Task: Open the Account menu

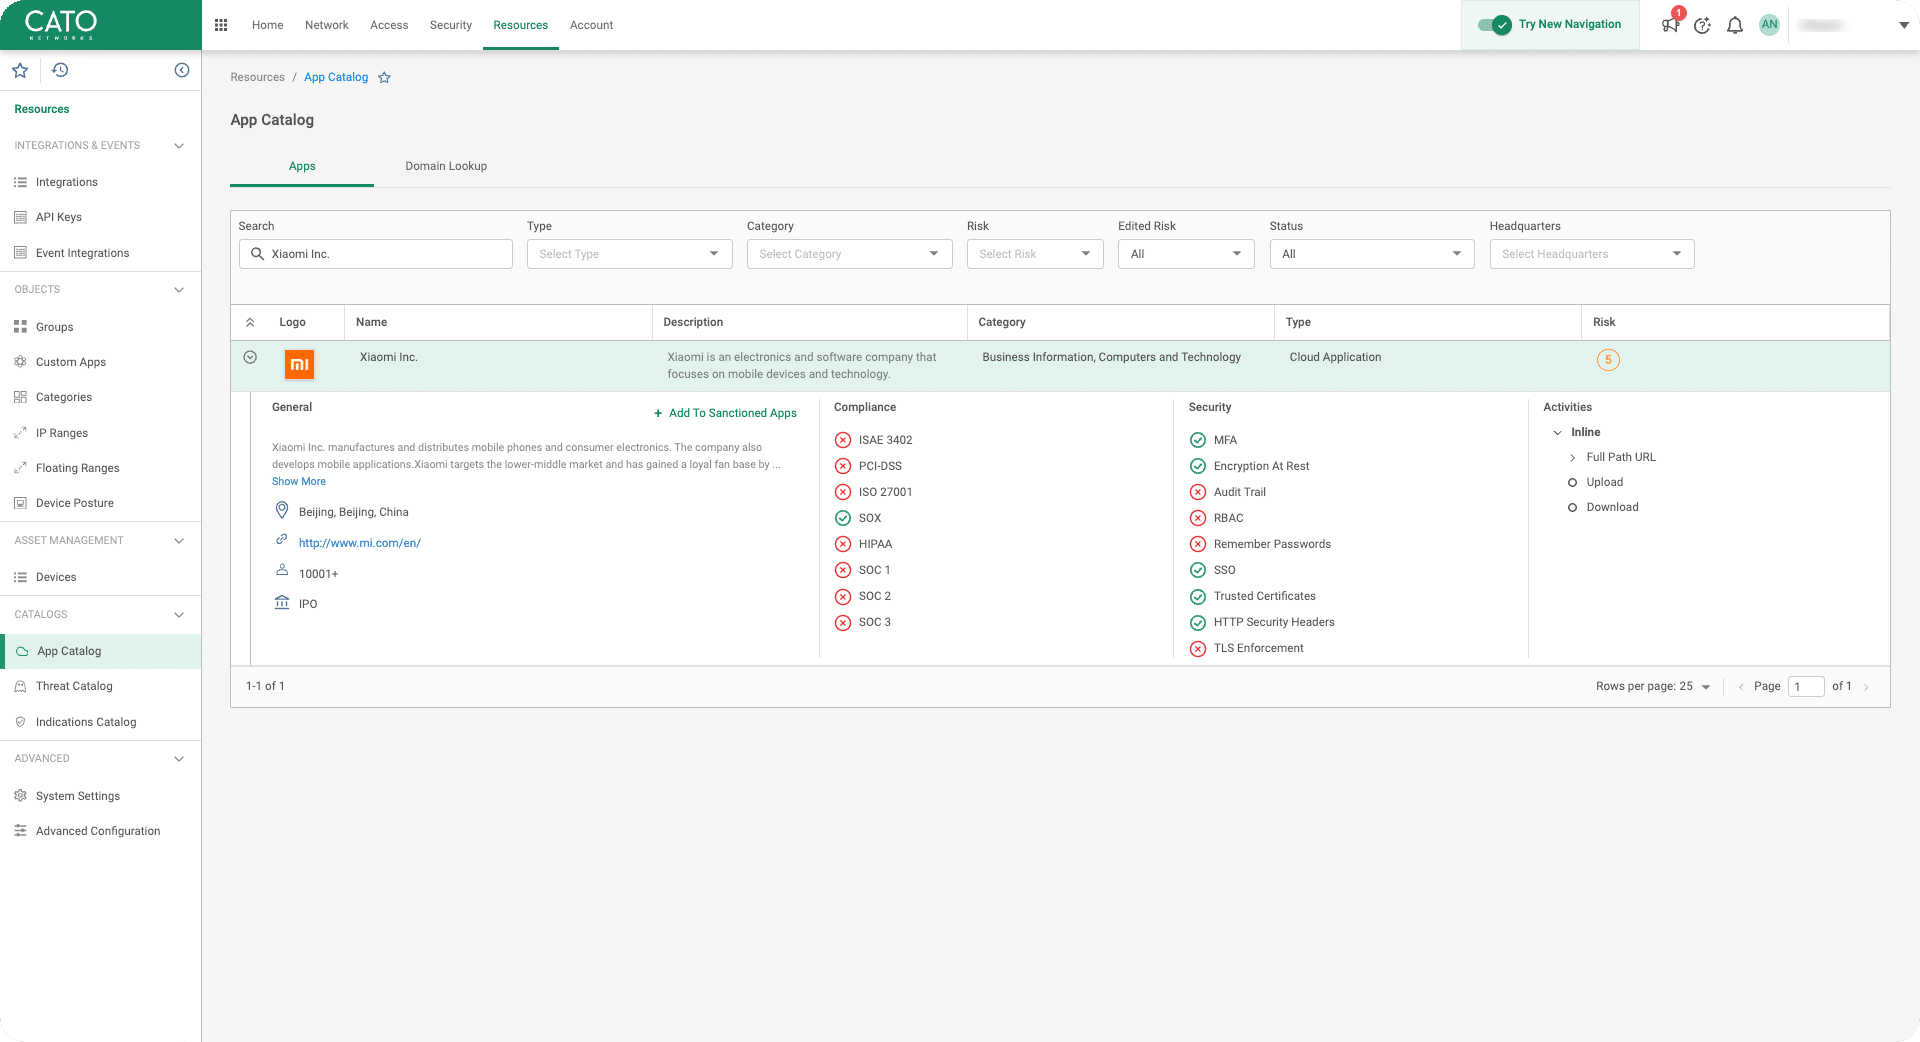Action: pyautogui.click(x=591, y=25)
